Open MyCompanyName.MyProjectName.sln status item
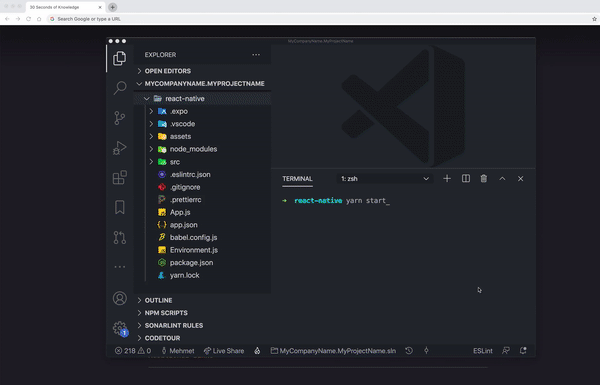 [x=333, y=351]
